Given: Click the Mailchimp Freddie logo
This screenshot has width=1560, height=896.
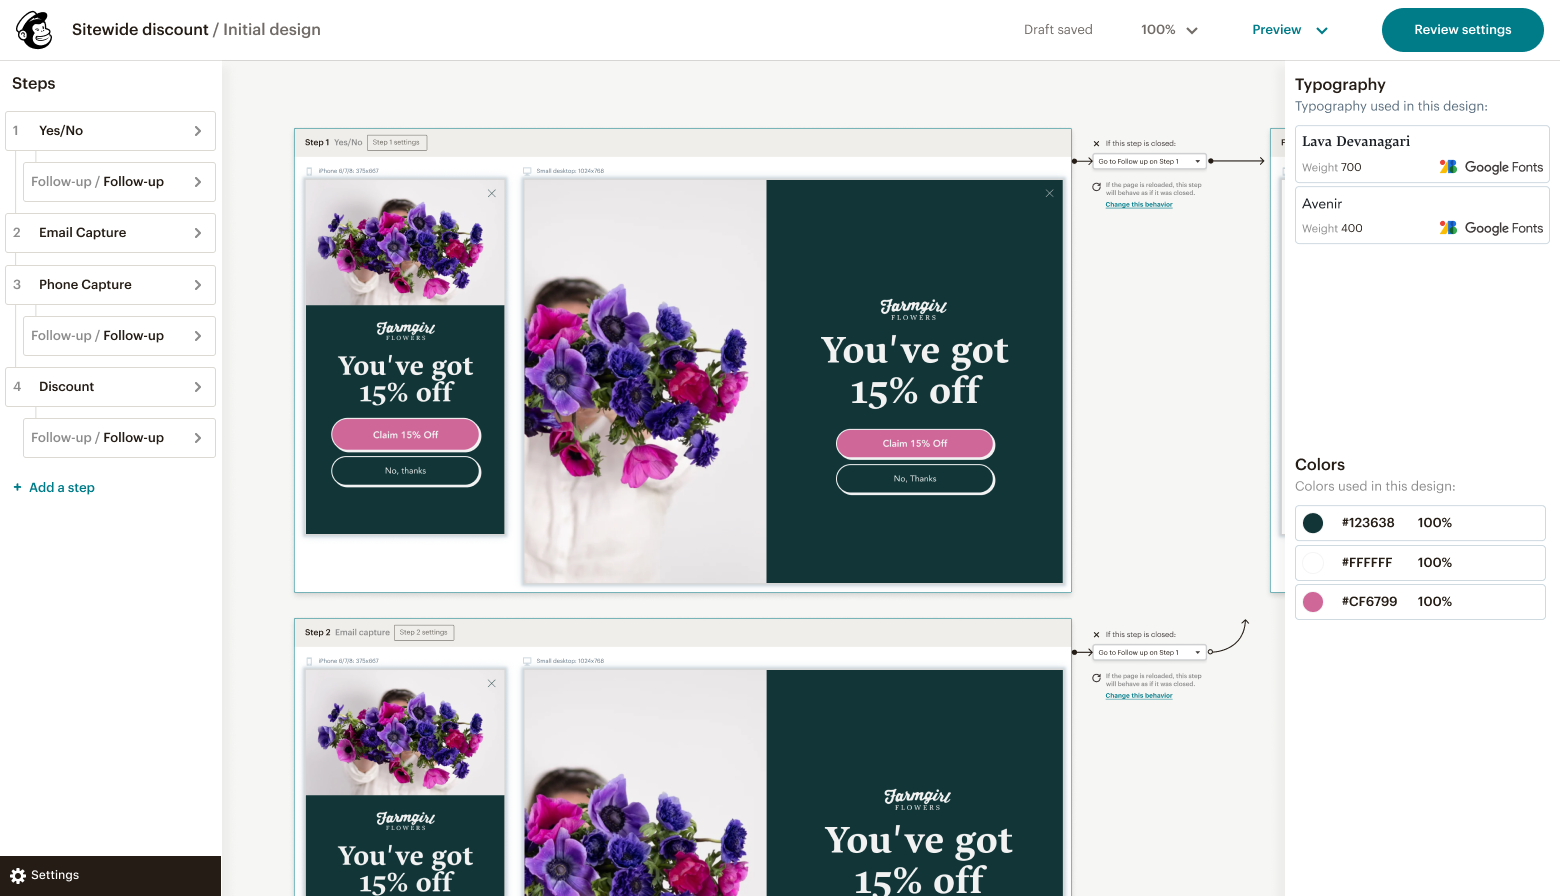Looking at the screenshot, I should pos(33,29).
